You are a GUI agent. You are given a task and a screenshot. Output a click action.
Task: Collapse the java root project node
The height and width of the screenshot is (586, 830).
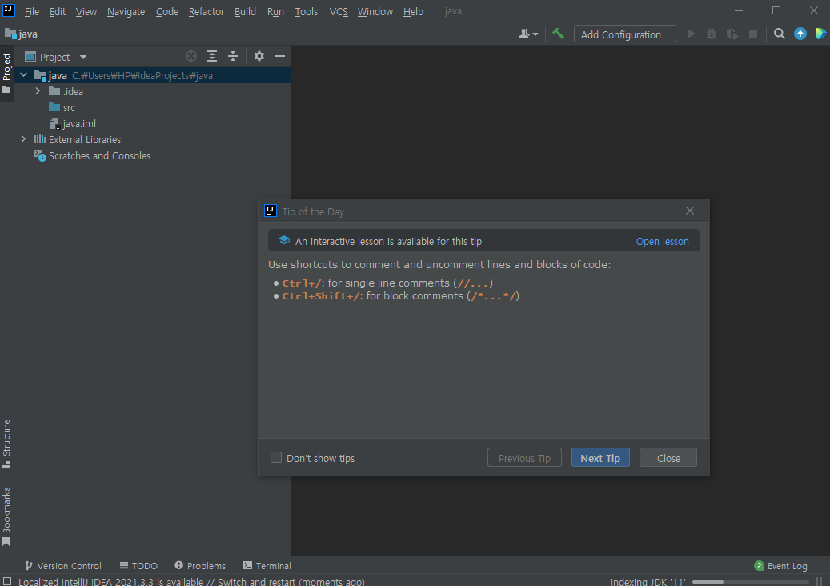(23, 75)
